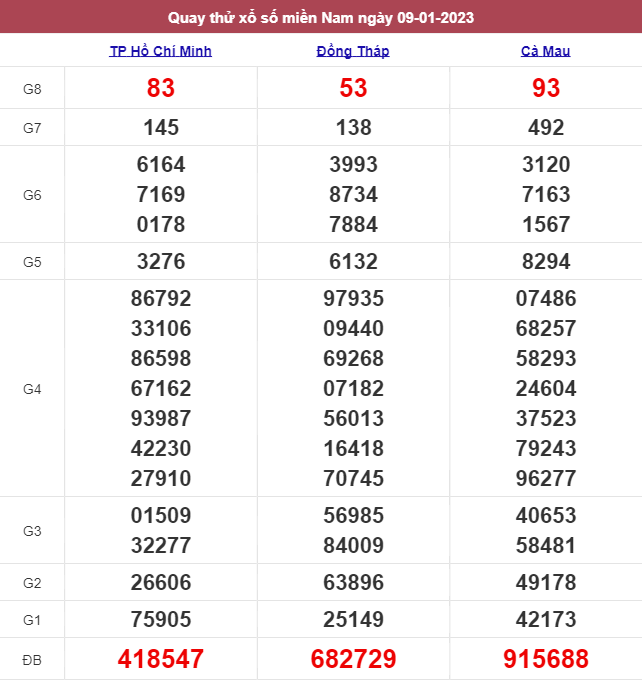Click the red G8 number 83
The height and width of the screenshot is (680, 642).
pos(161,89)
